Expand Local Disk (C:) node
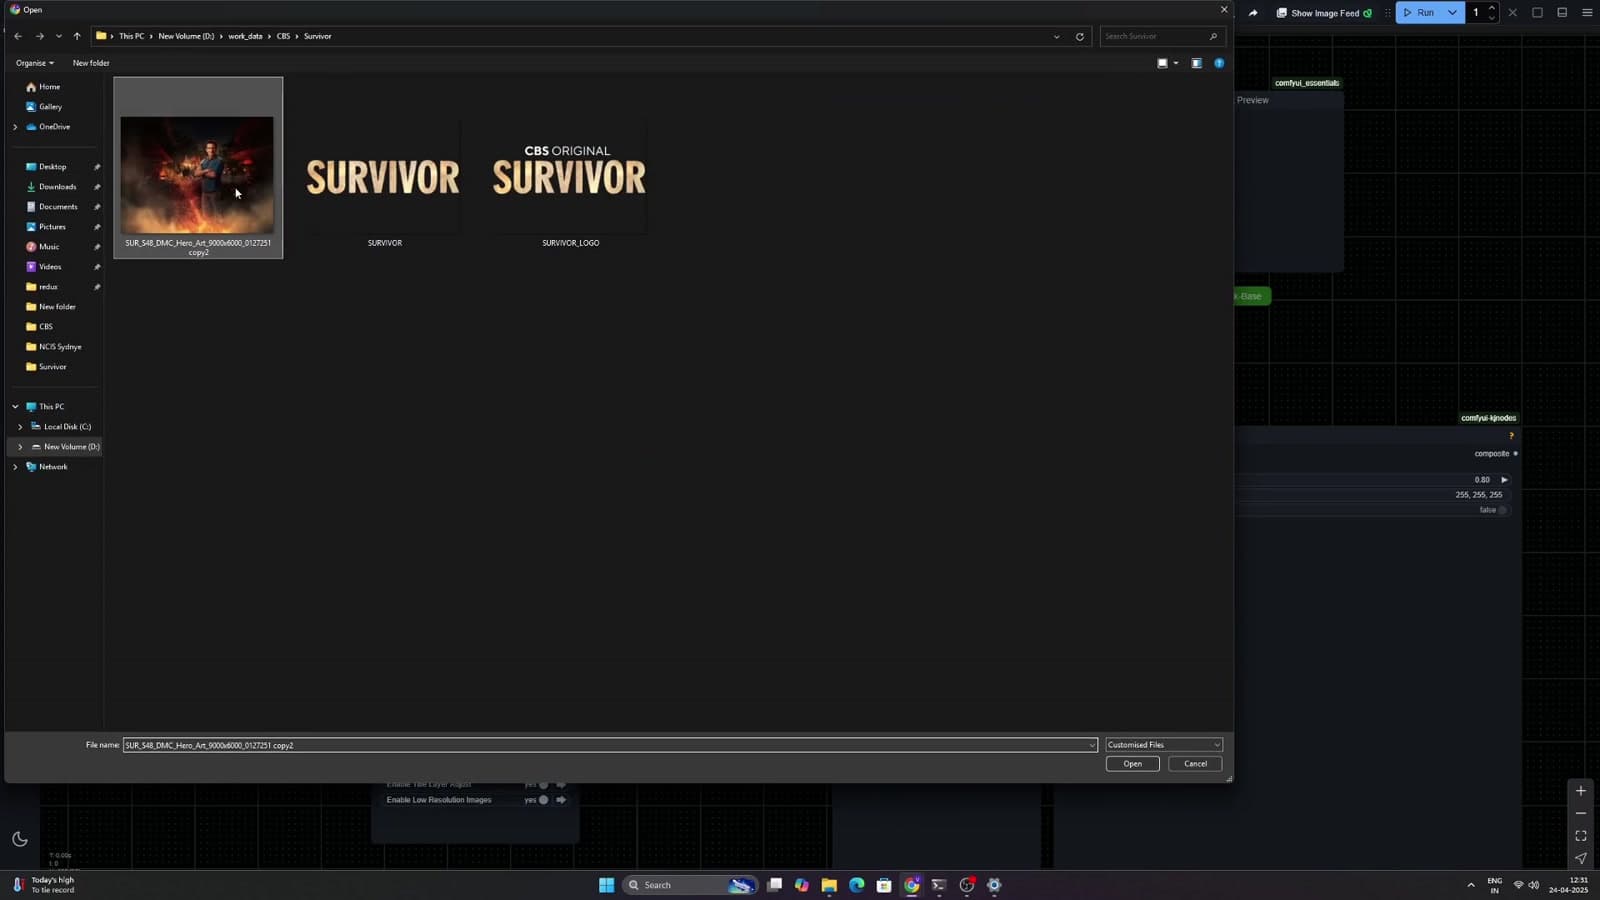1600x900 pixels. pyautogui.click(x=20, y=427)
